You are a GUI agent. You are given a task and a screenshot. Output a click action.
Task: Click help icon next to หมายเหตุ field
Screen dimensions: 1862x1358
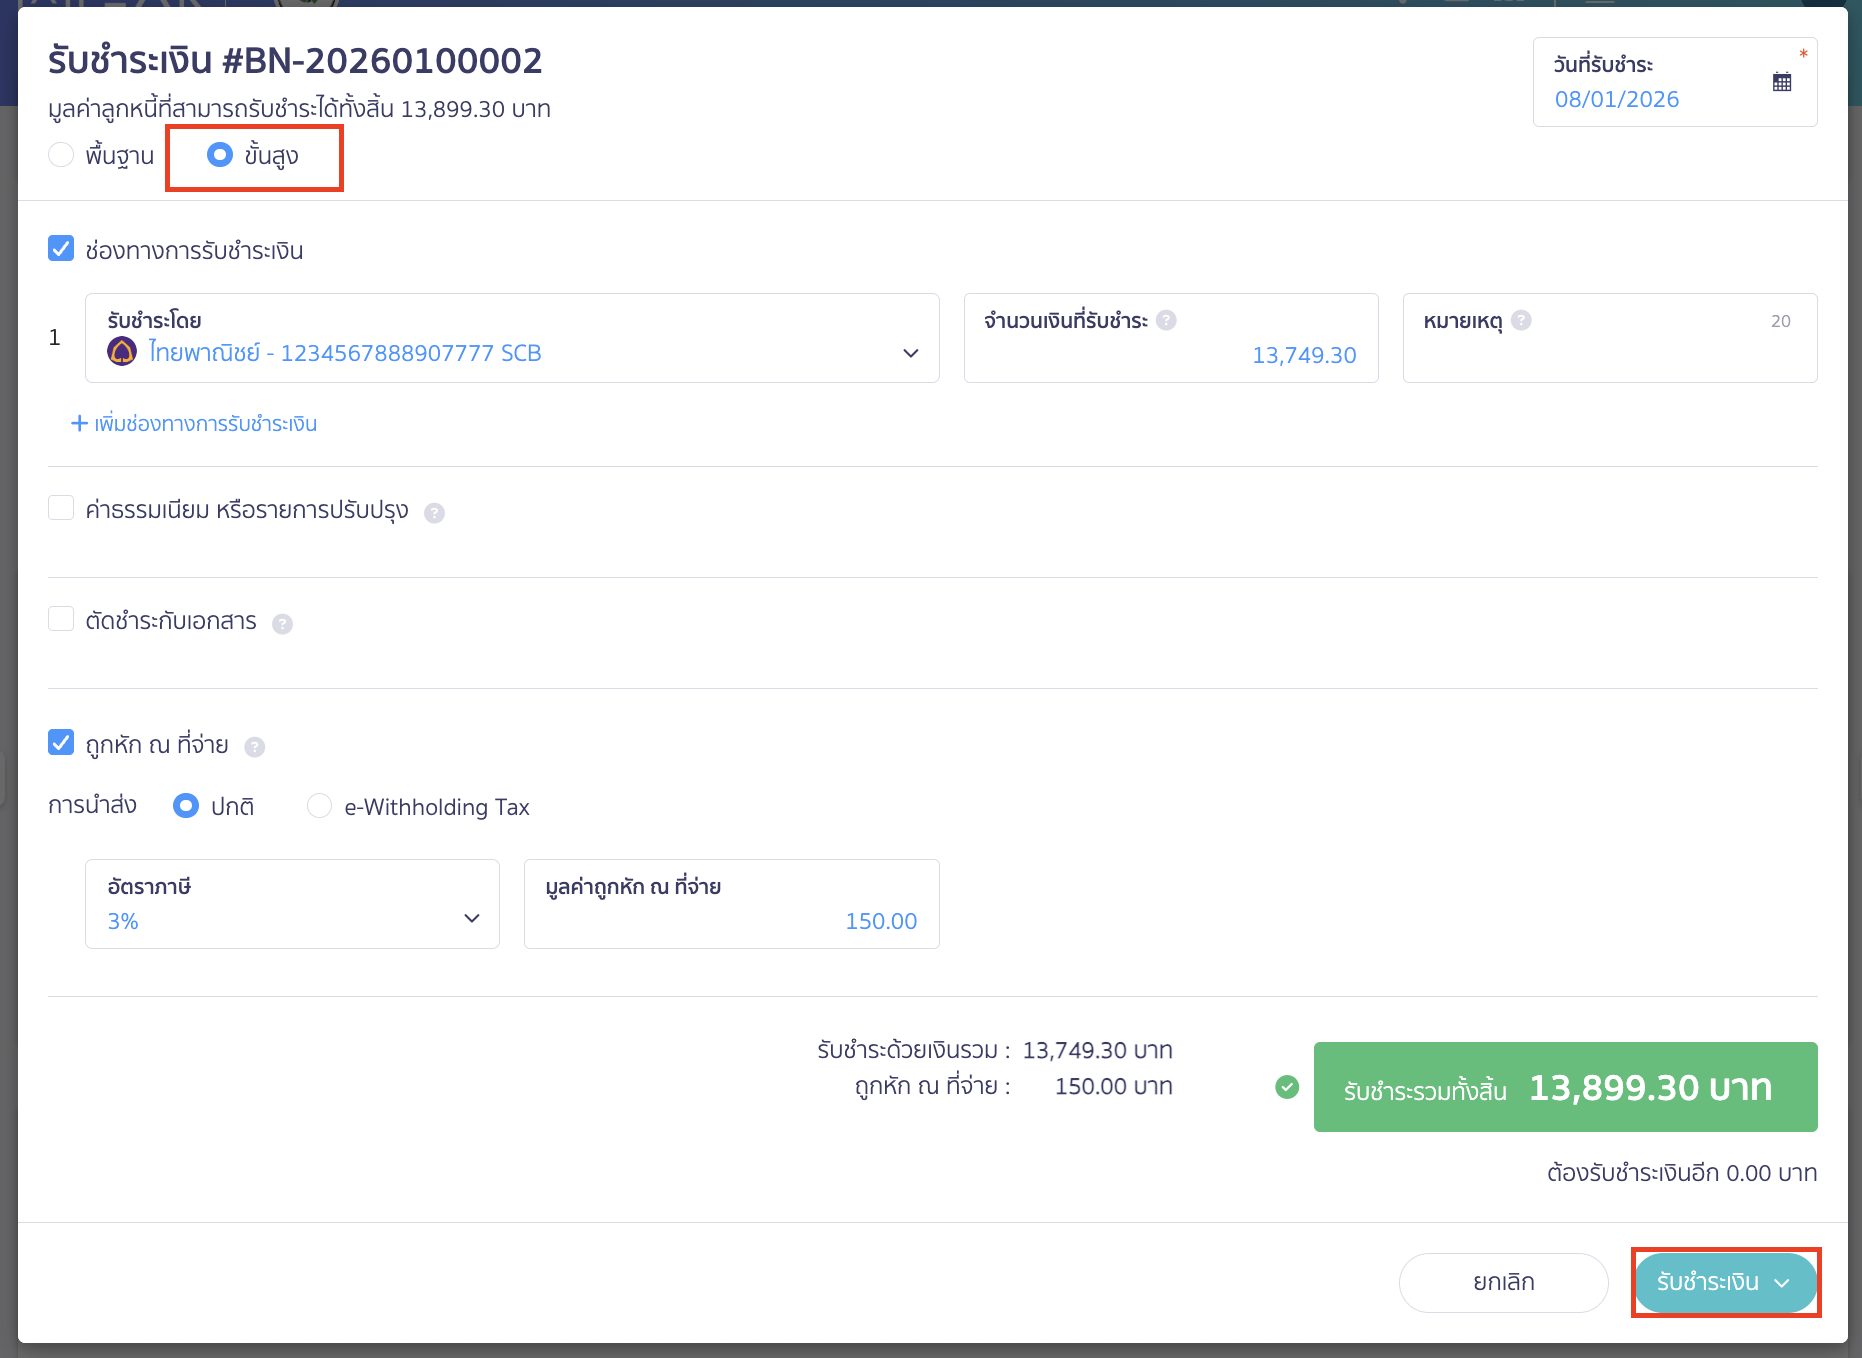1523,320
